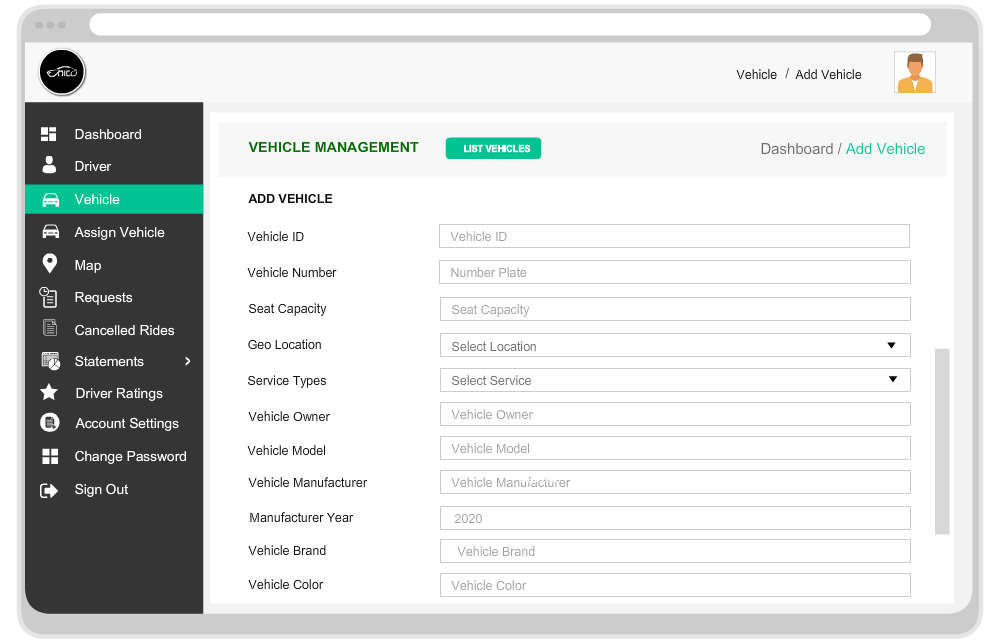
Task: Click the Vehicle ID input field
Action: point(674,236)
